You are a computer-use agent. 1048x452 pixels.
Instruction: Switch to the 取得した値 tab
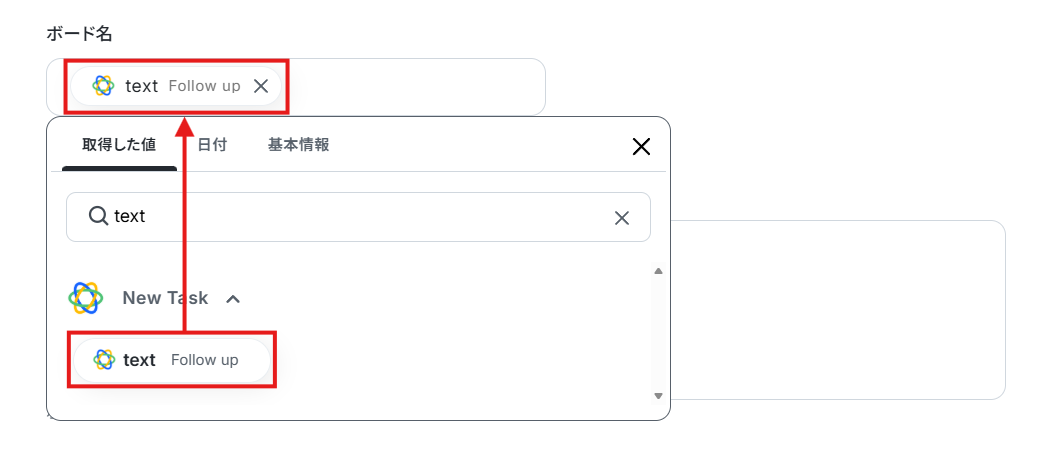(x=119, y=145)
